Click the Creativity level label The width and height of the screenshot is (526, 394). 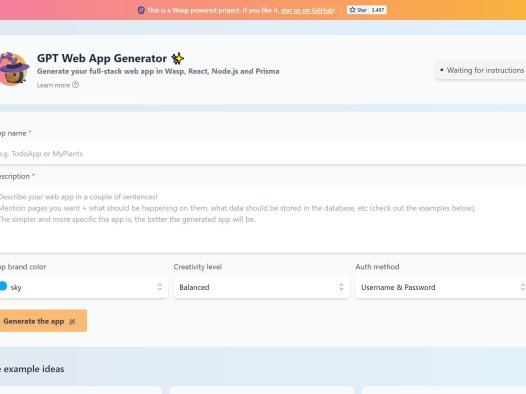coord(198,267)
